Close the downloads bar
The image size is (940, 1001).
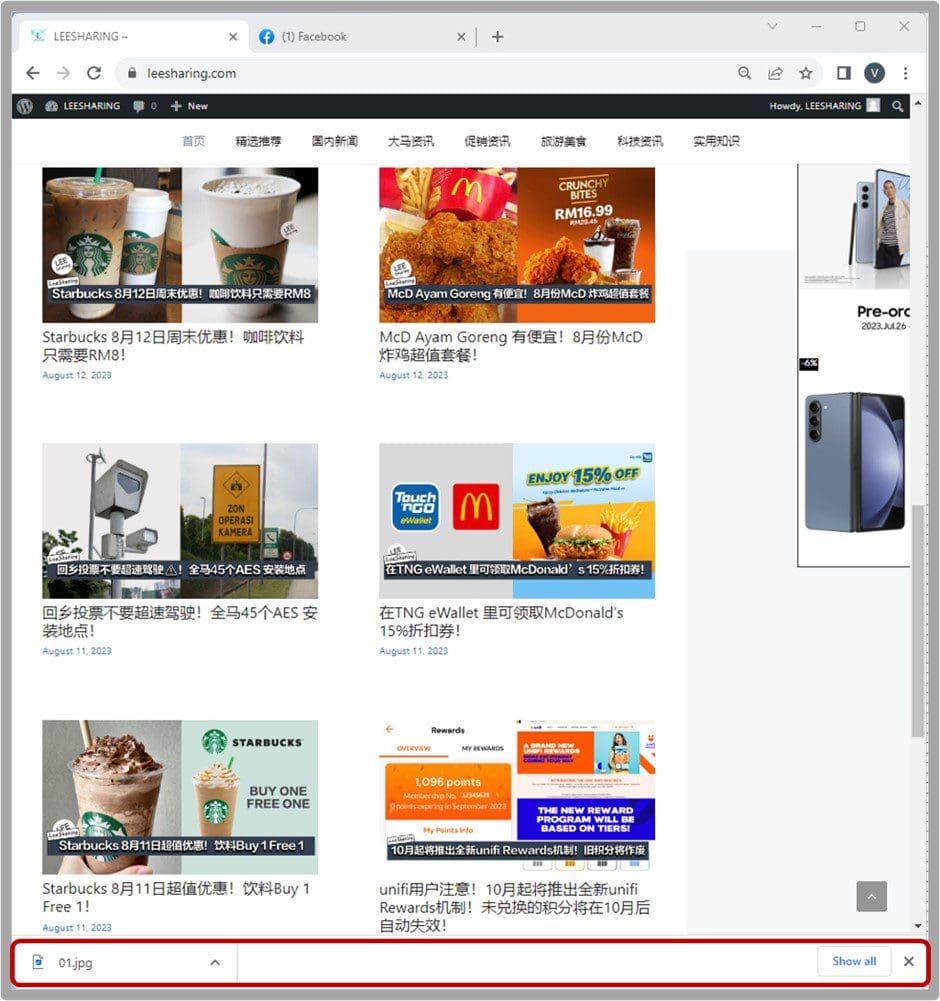pos(909,961)
